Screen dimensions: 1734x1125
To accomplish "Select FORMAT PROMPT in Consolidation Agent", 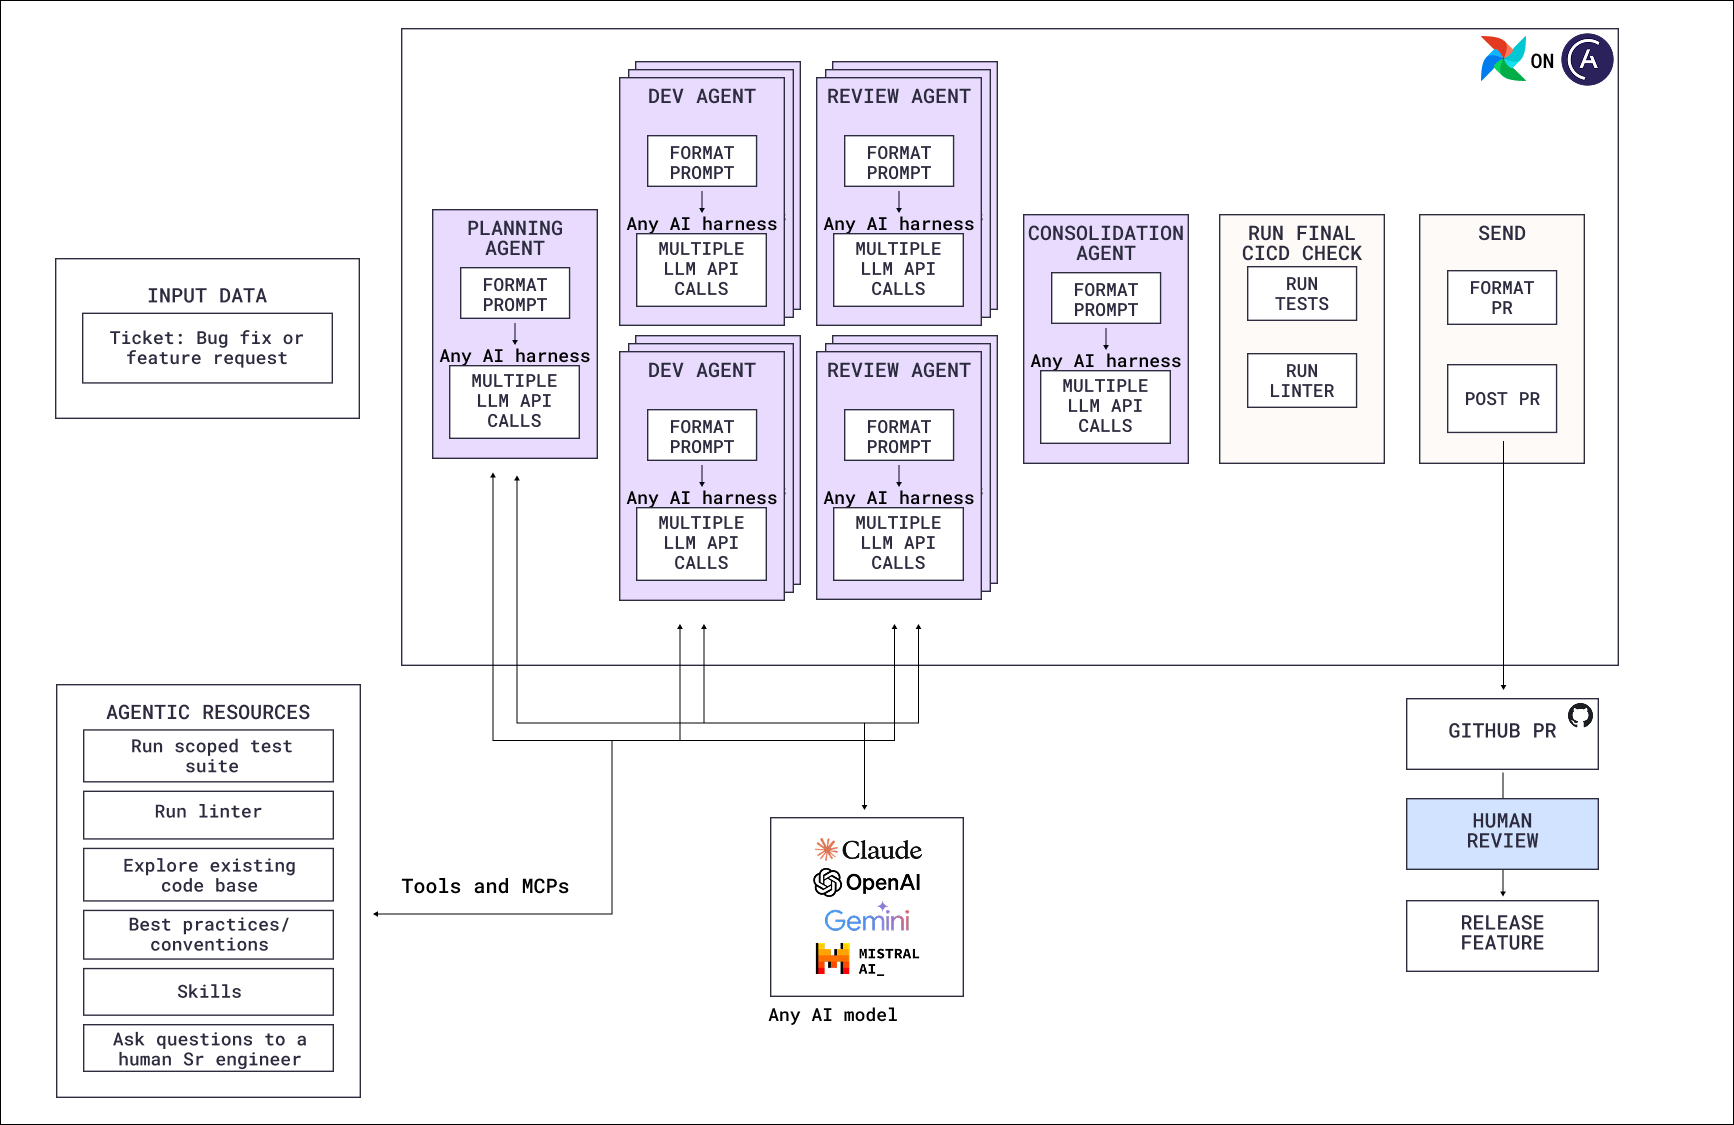I will tap(1106, 298).
